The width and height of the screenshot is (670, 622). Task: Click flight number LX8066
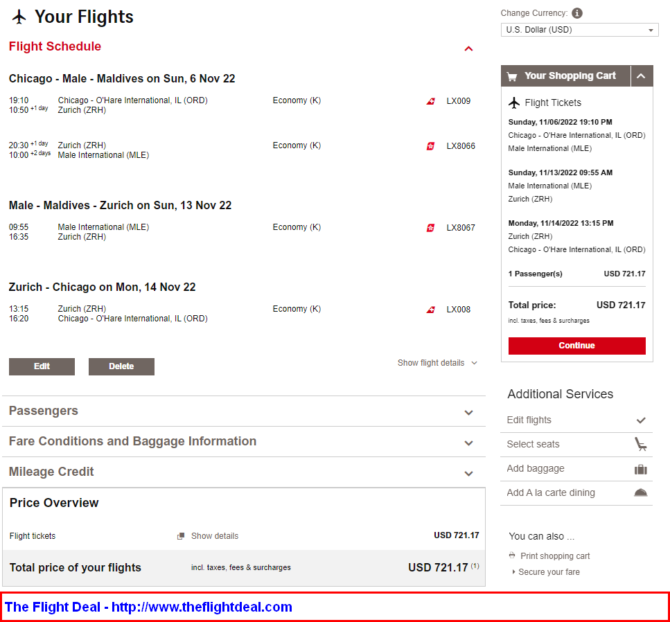[461, 146]
